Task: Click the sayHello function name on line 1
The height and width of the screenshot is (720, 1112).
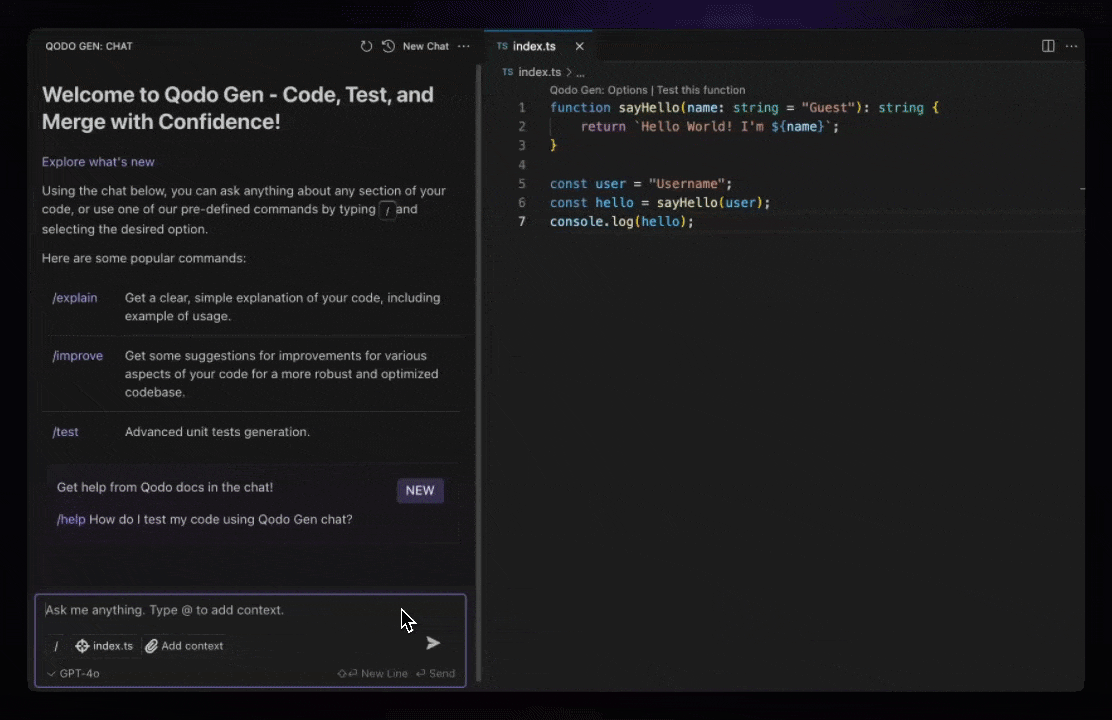Action: point(649,108)
